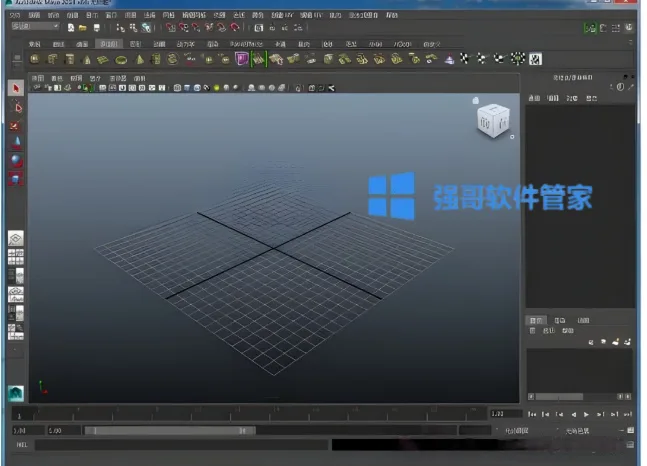This screenshot has width=647, height=466.
Task: Create a polygon plane from shelf
Action: point(103,59)
